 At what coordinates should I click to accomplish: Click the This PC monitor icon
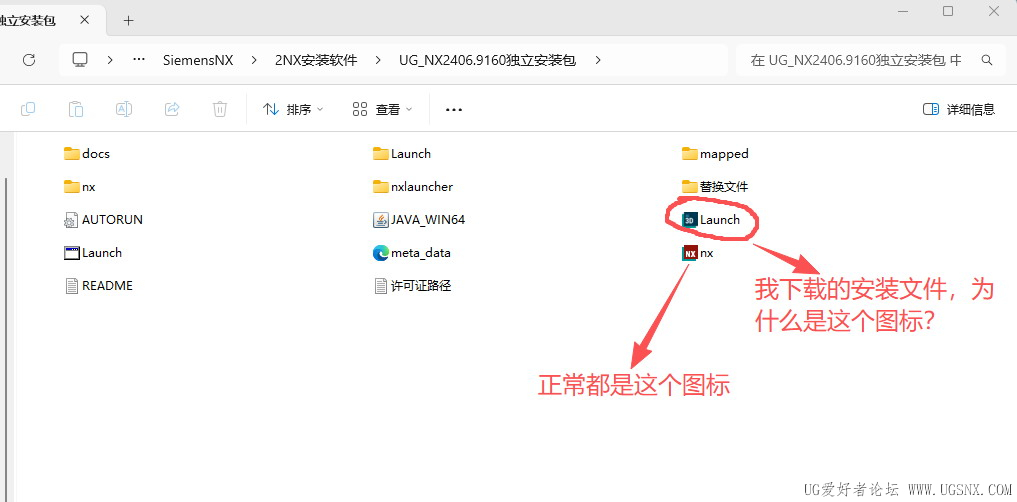(x=80, y=60)
